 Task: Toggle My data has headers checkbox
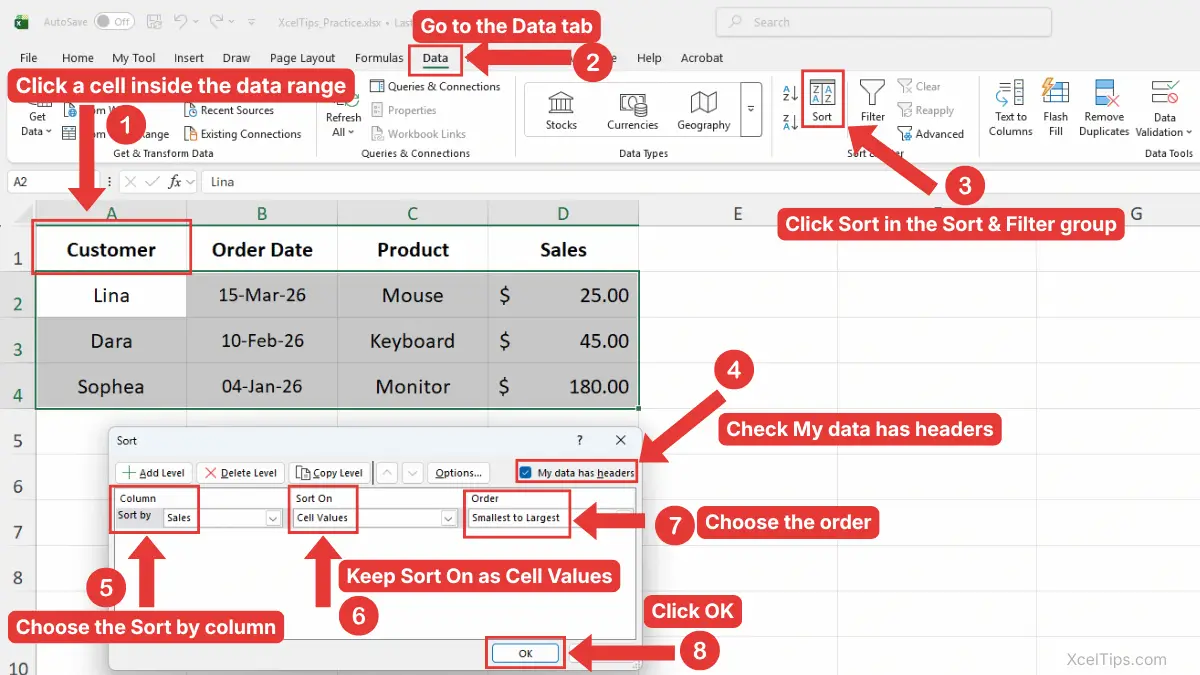[526, 473]
